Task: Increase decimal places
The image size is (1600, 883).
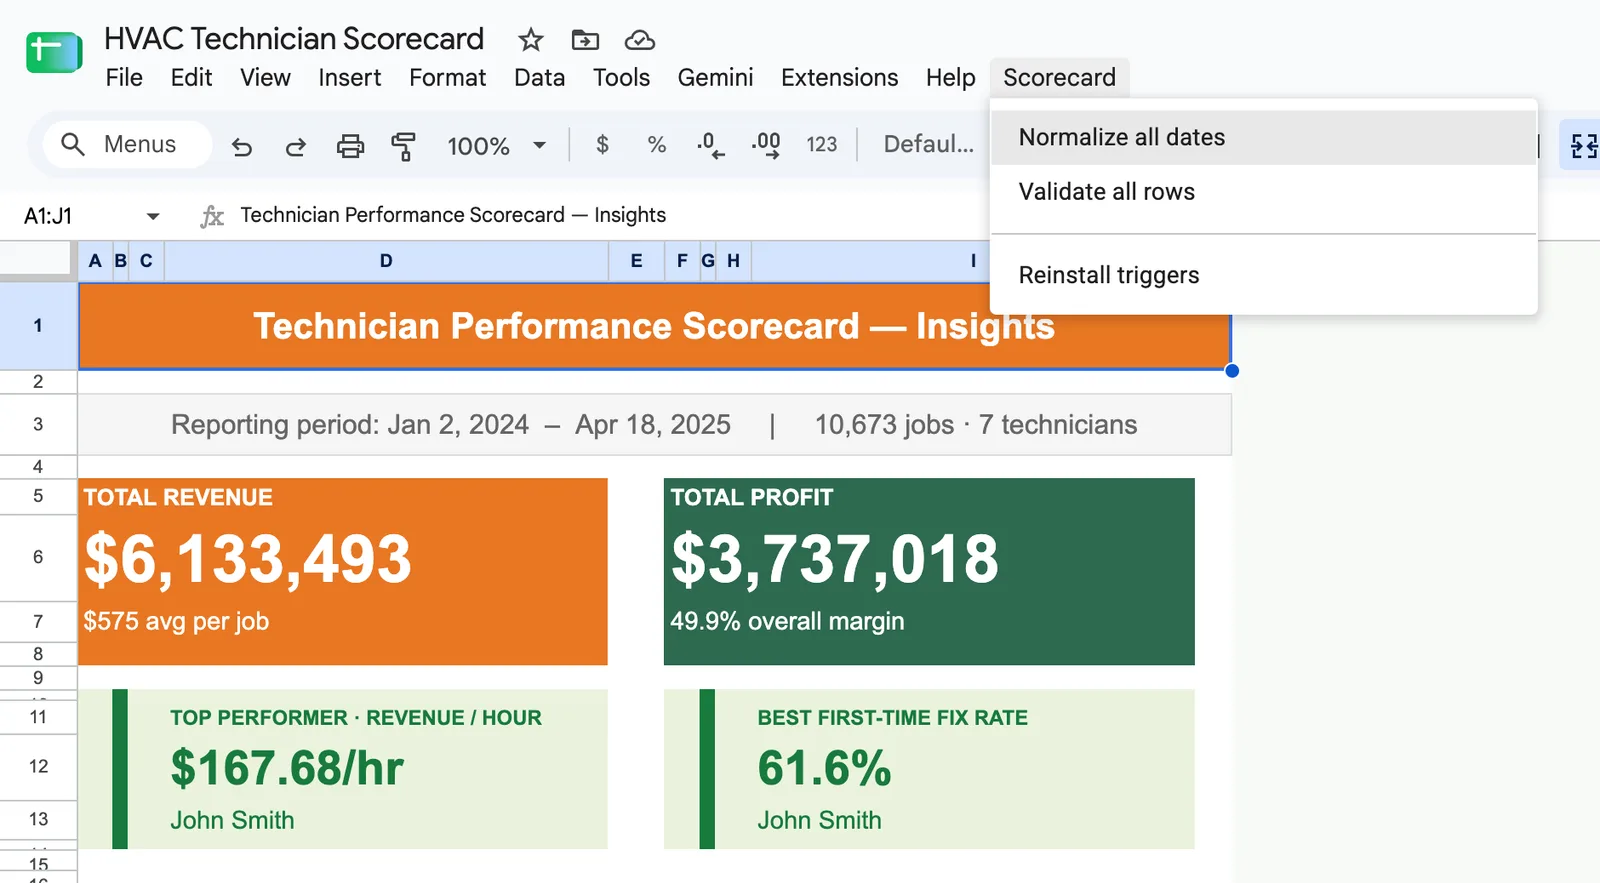Action: pos(766,145)
